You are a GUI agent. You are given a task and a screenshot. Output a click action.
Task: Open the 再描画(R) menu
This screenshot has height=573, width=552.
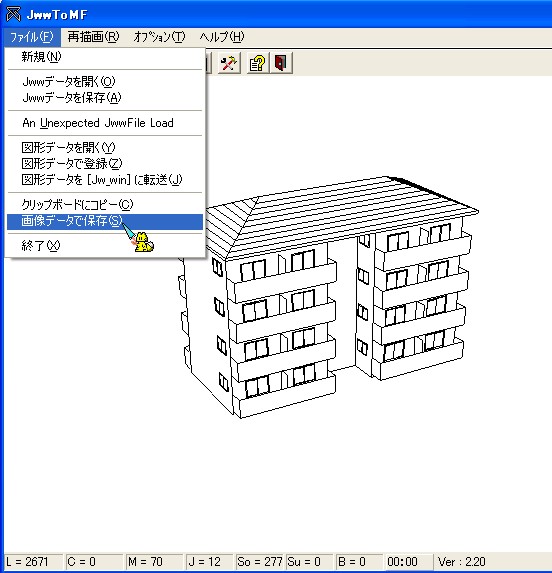[x=94, y=37]
